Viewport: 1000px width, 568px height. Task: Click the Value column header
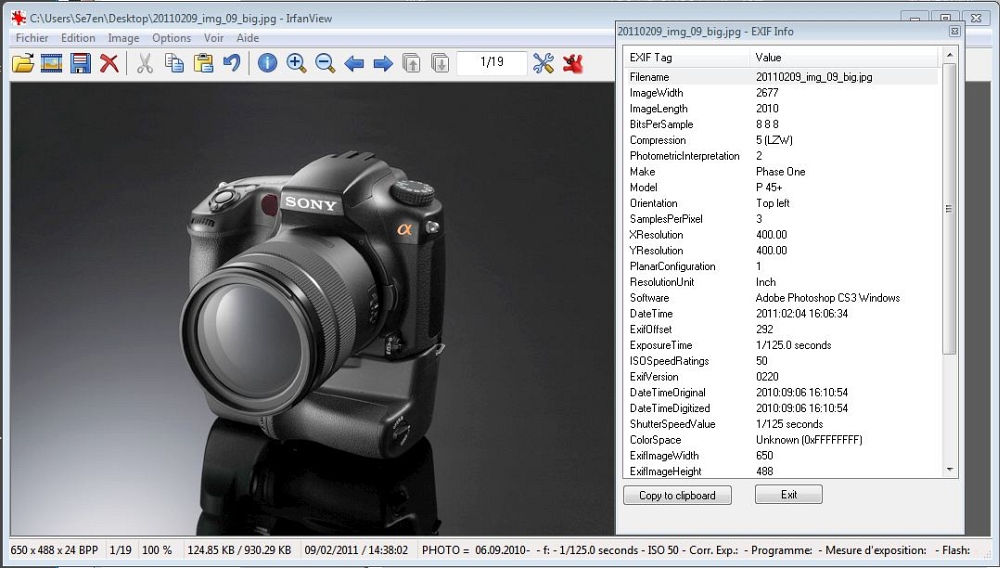coord(844,57)
